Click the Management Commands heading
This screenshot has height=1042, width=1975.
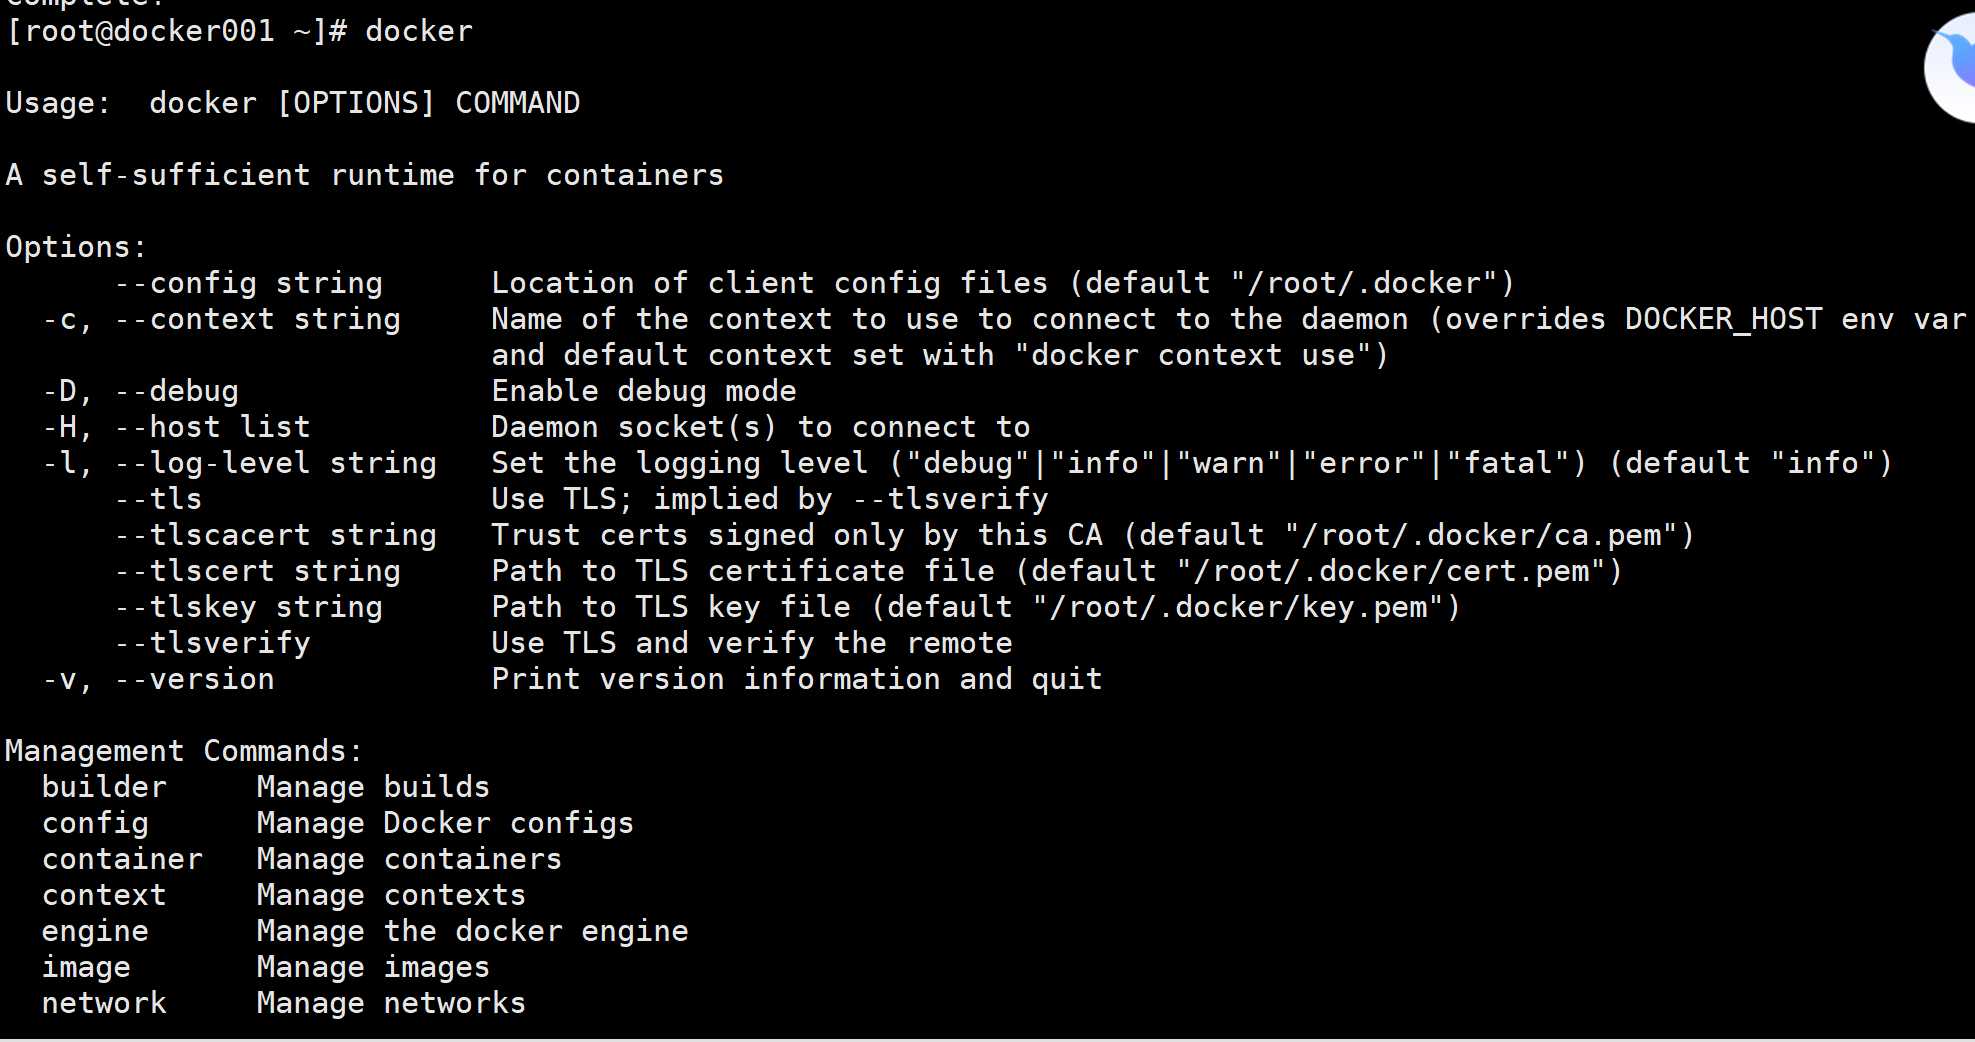[184, 751]
